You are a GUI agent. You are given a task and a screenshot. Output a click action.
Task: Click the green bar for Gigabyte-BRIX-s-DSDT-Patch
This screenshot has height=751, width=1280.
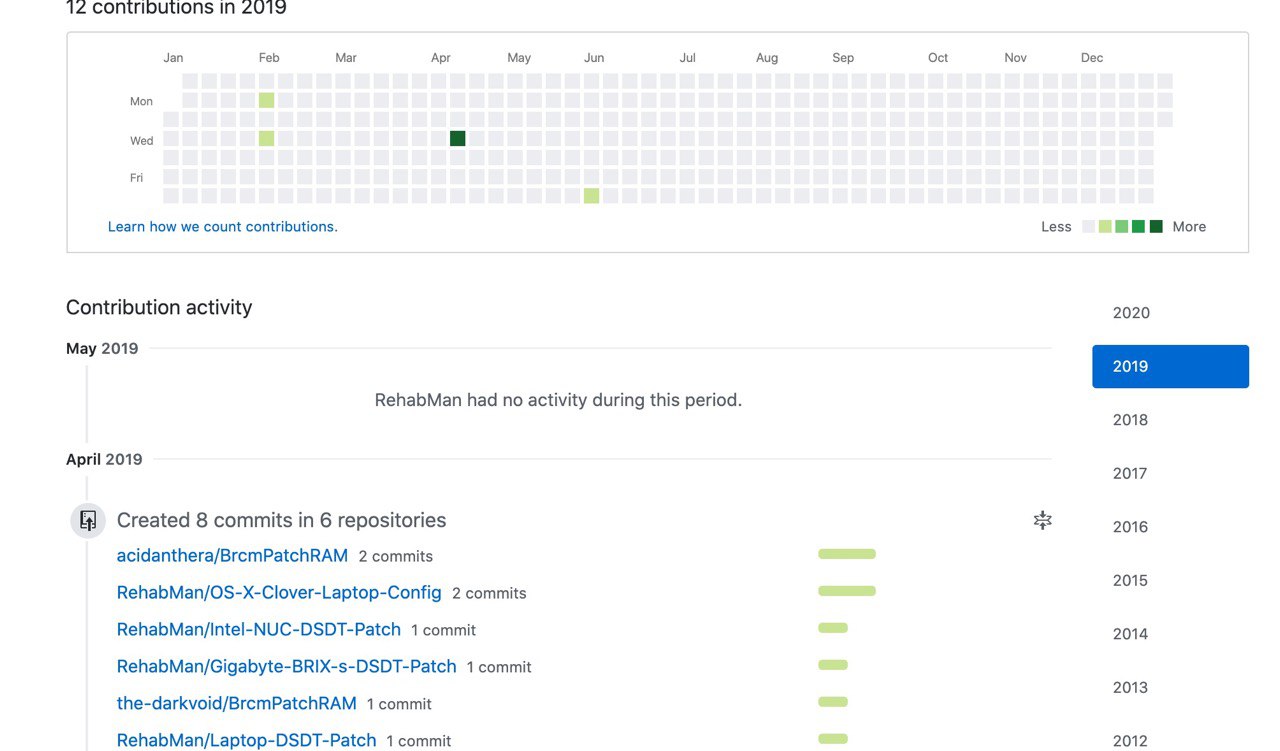point(833,665)
